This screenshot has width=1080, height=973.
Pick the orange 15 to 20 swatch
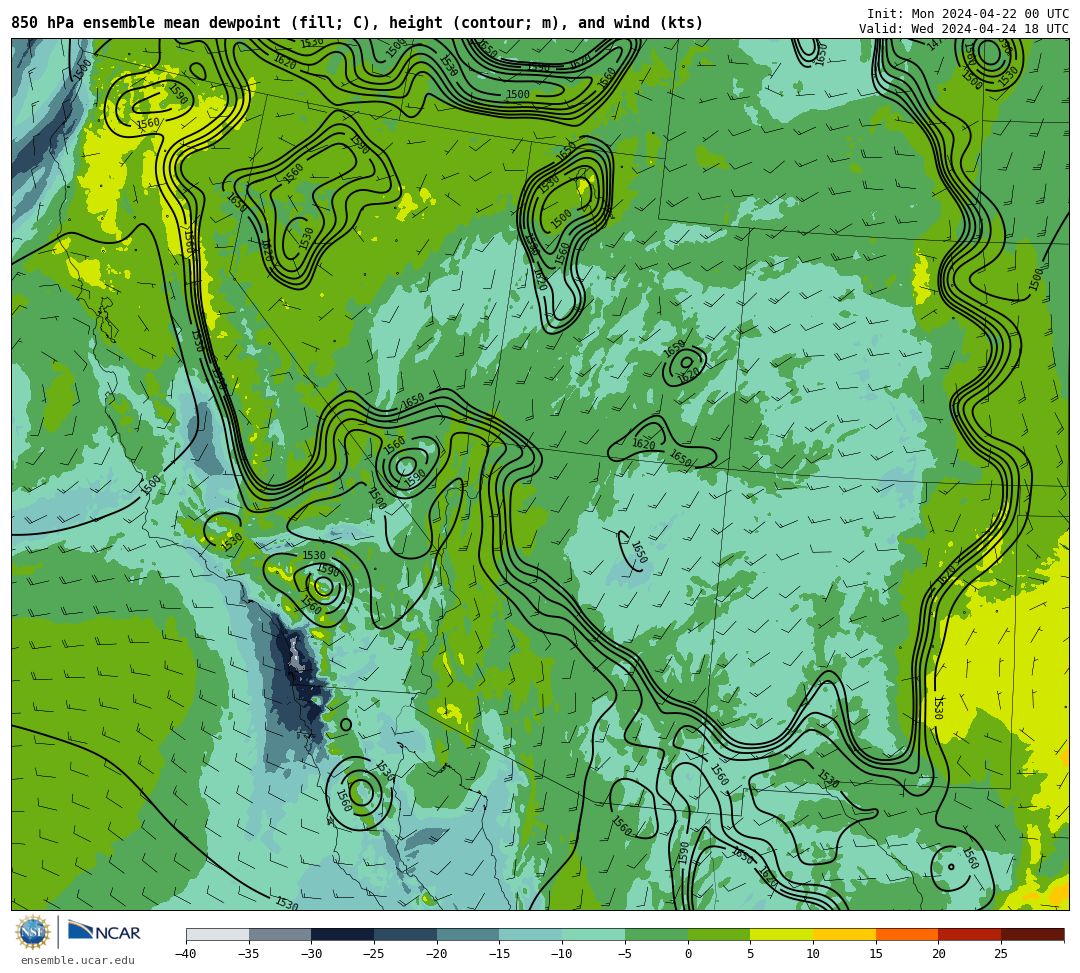click(907, 934)
